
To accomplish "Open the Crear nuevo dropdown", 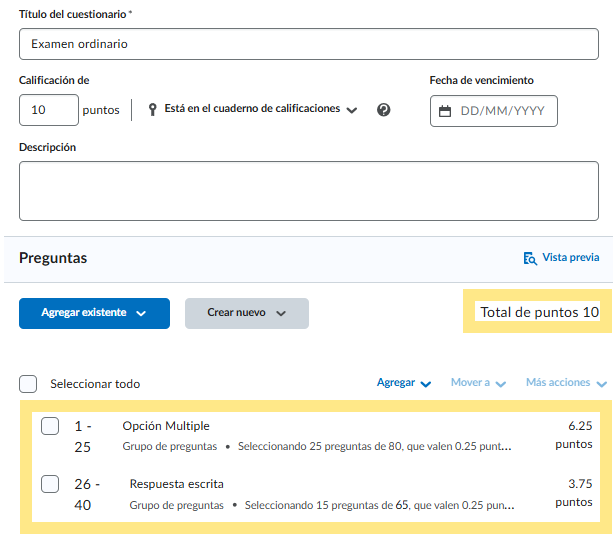I will (246, 313).
